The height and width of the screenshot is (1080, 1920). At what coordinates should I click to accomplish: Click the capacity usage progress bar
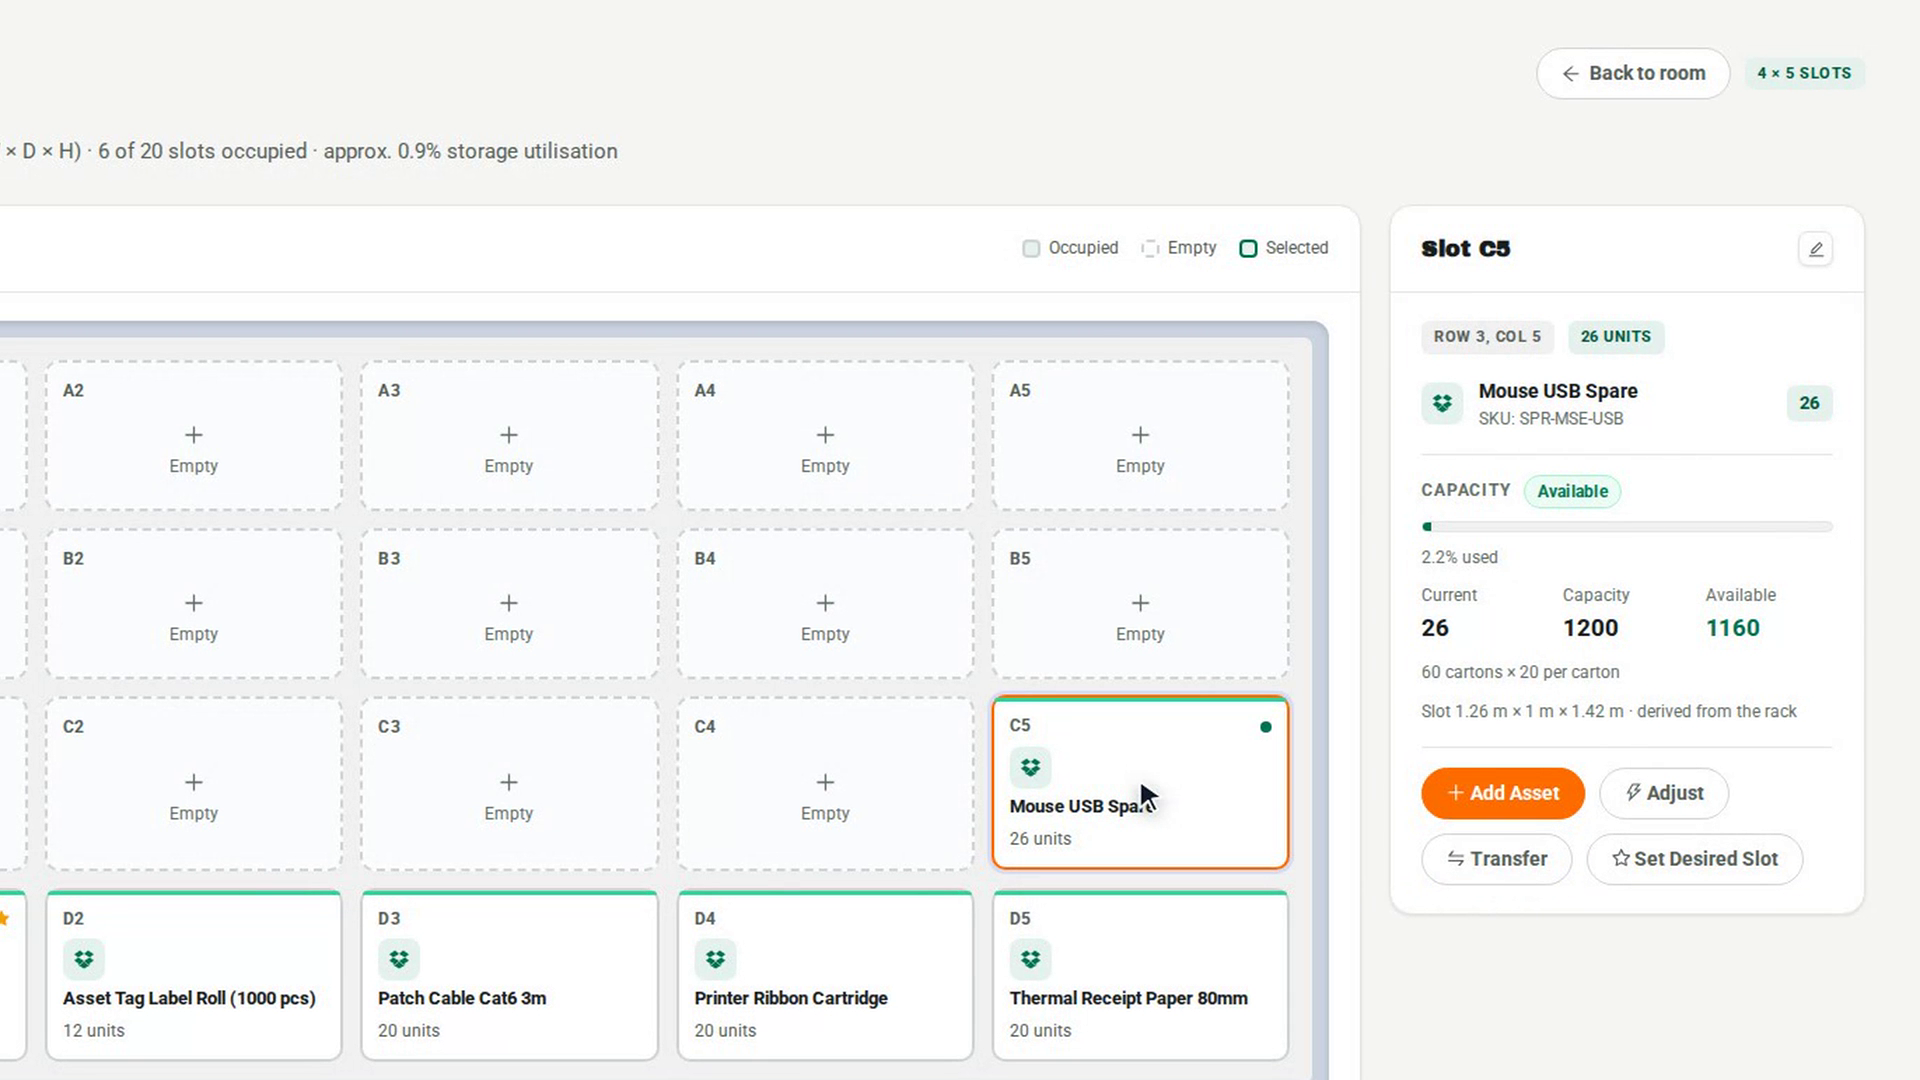click(x=1627, y=527)
